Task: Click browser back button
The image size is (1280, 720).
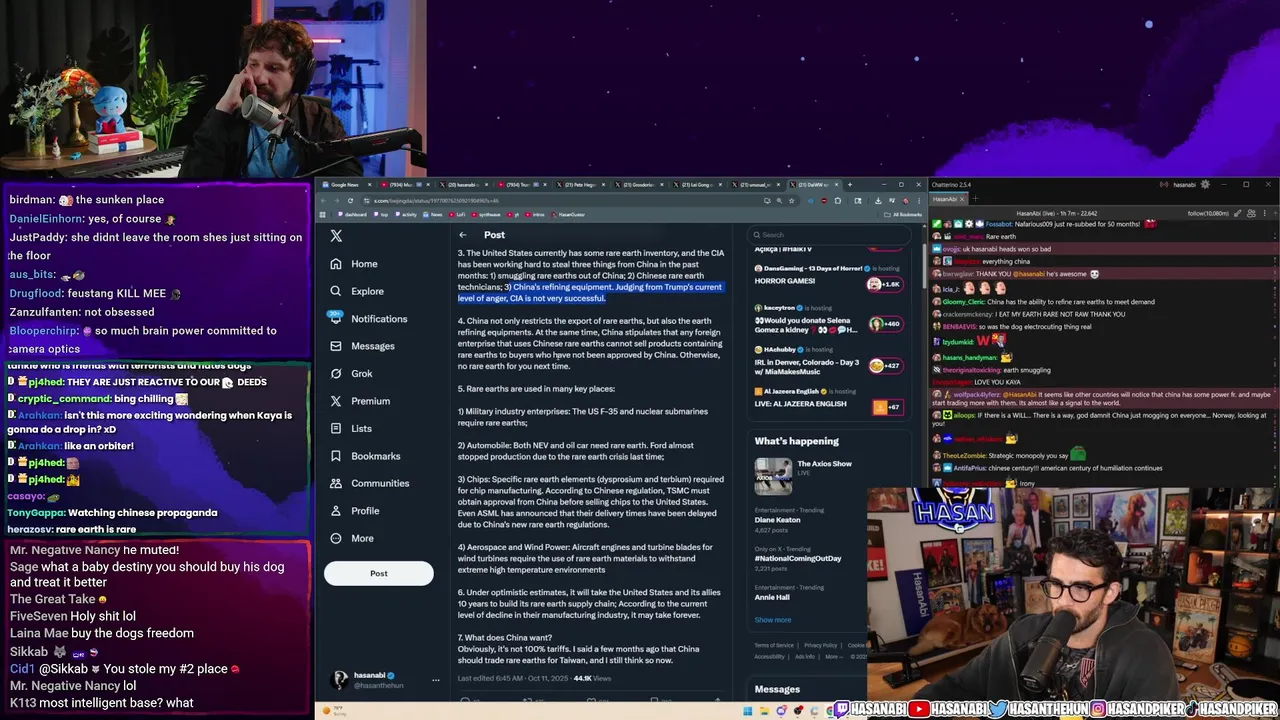Action: pyautogui.click(x=324, y=200)
